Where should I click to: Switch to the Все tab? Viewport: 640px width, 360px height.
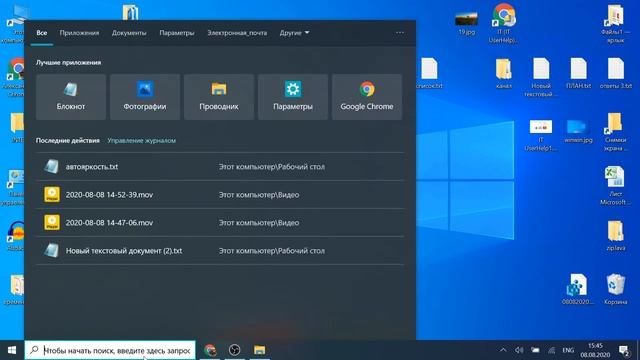pyautogui.click(x=42, y=33)
